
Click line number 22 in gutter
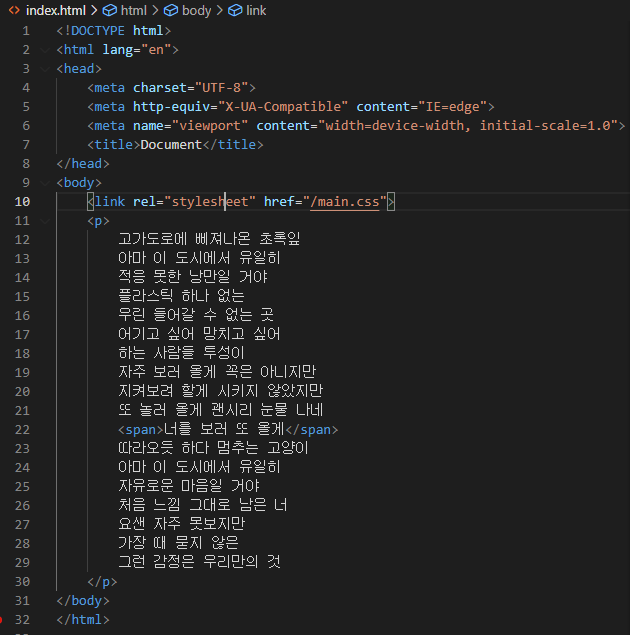point(22,430)
